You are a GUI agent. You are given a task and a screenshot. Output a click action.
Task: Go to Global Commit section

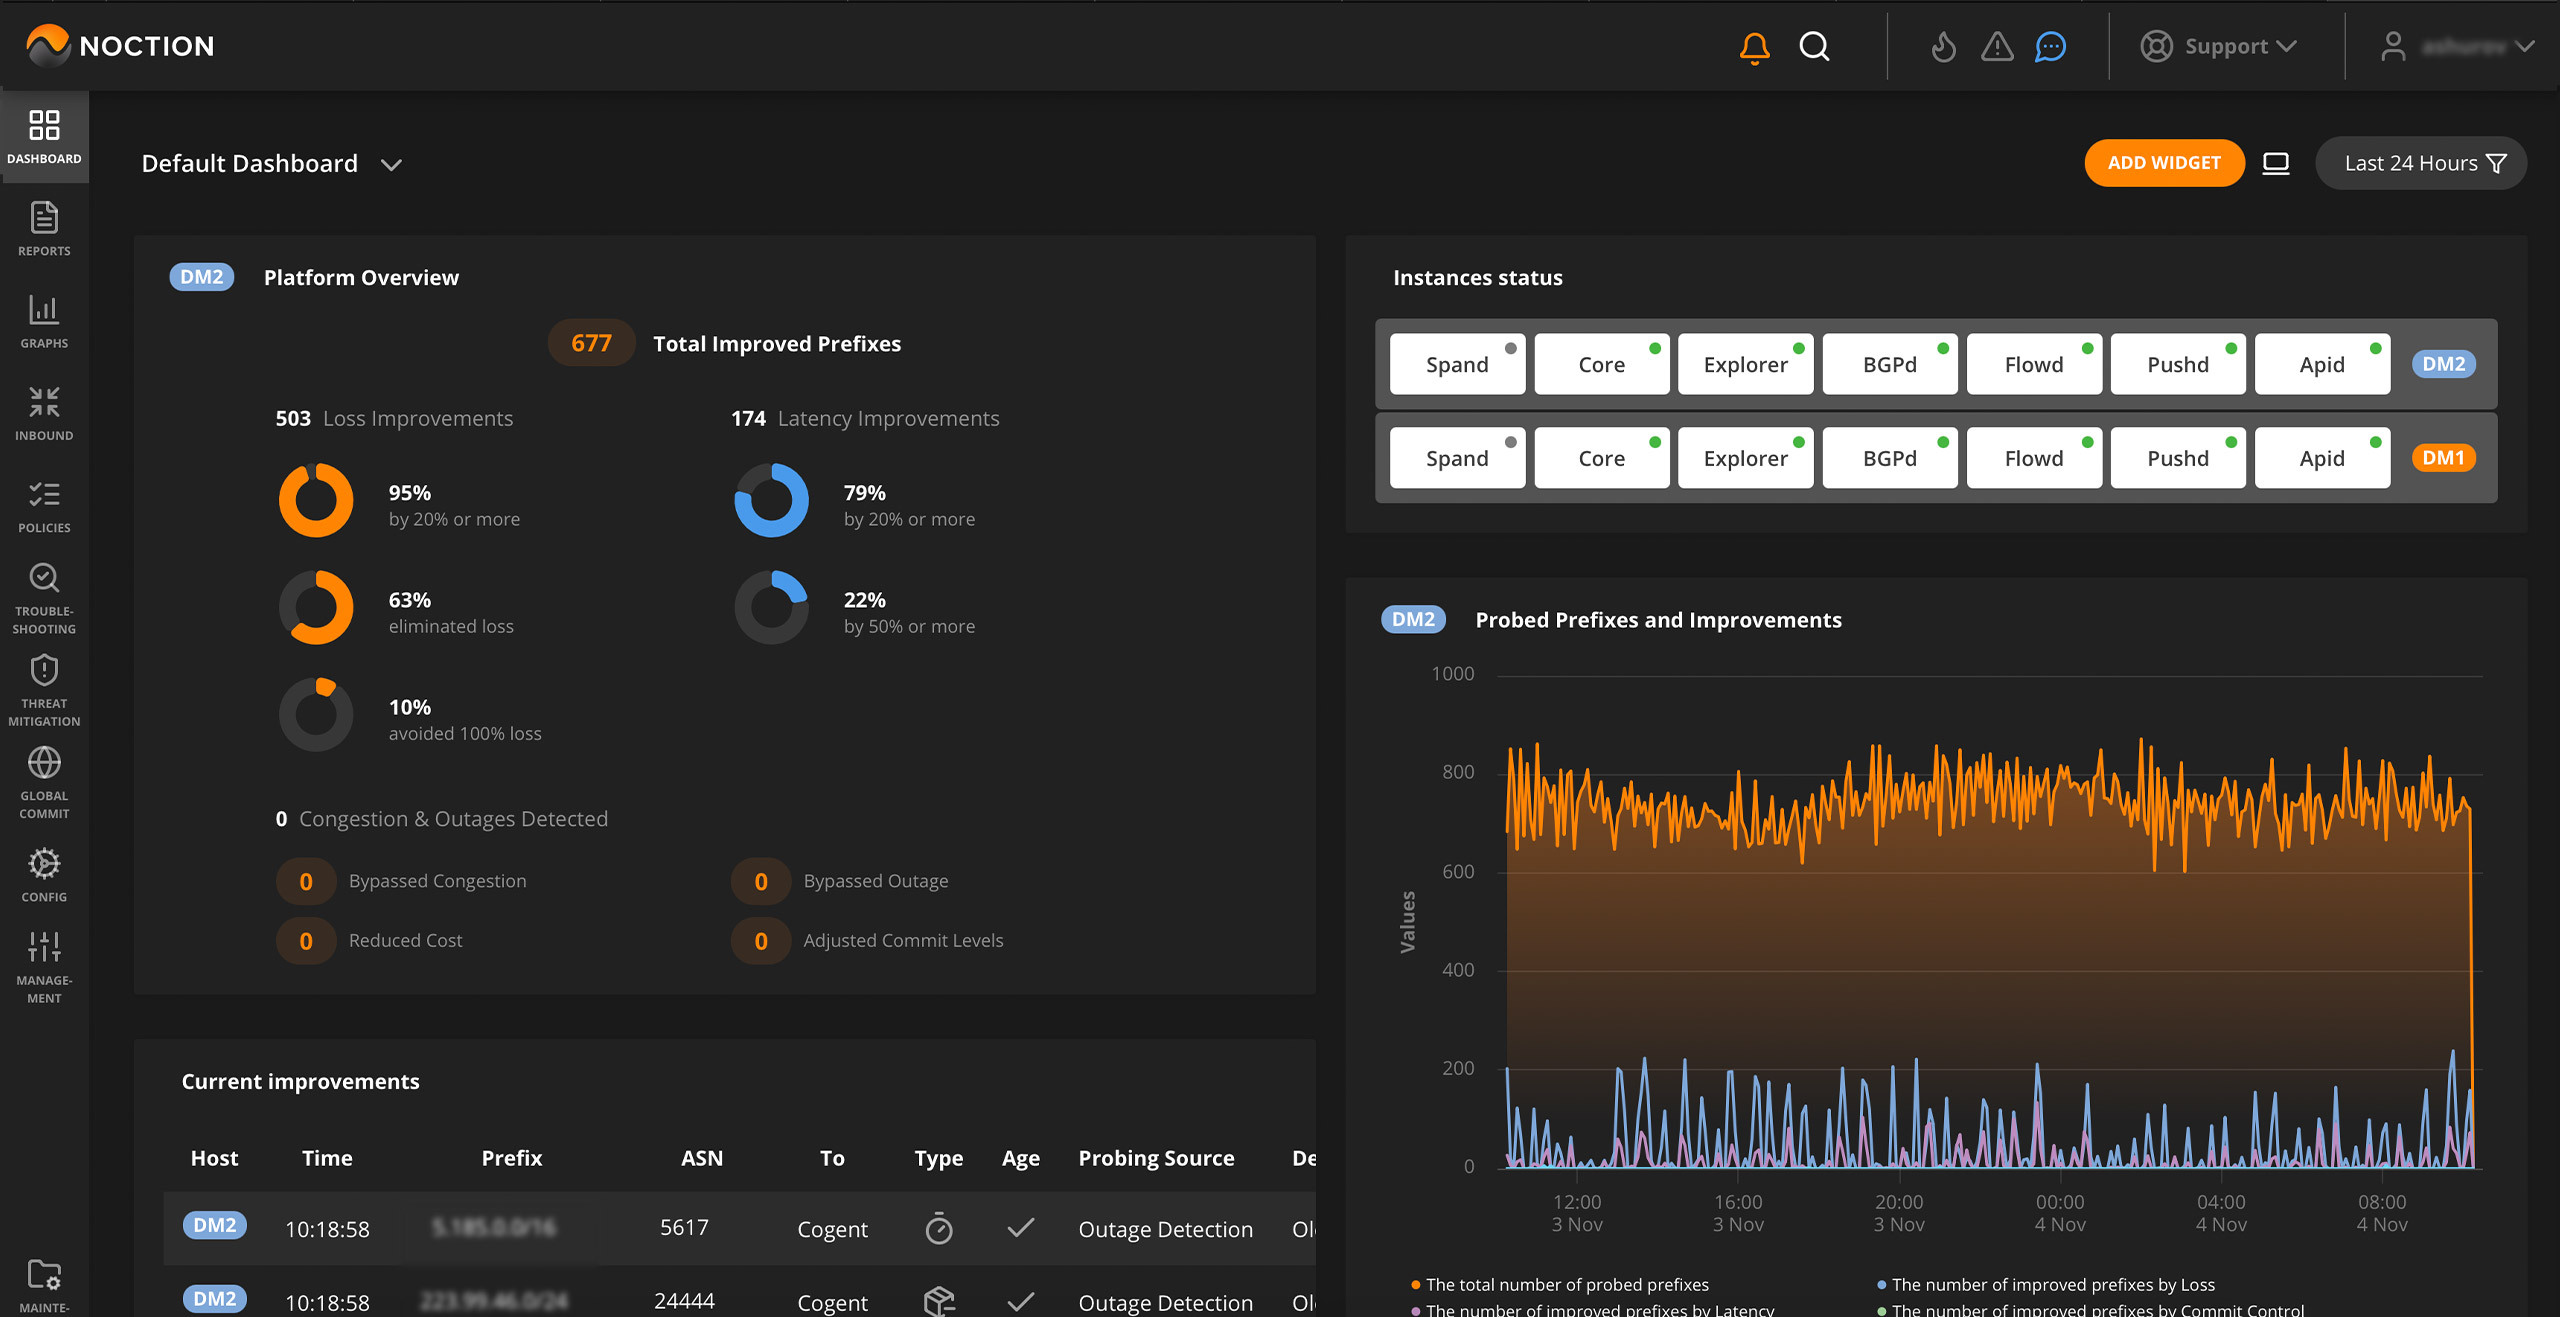click(x=44, y=783)
